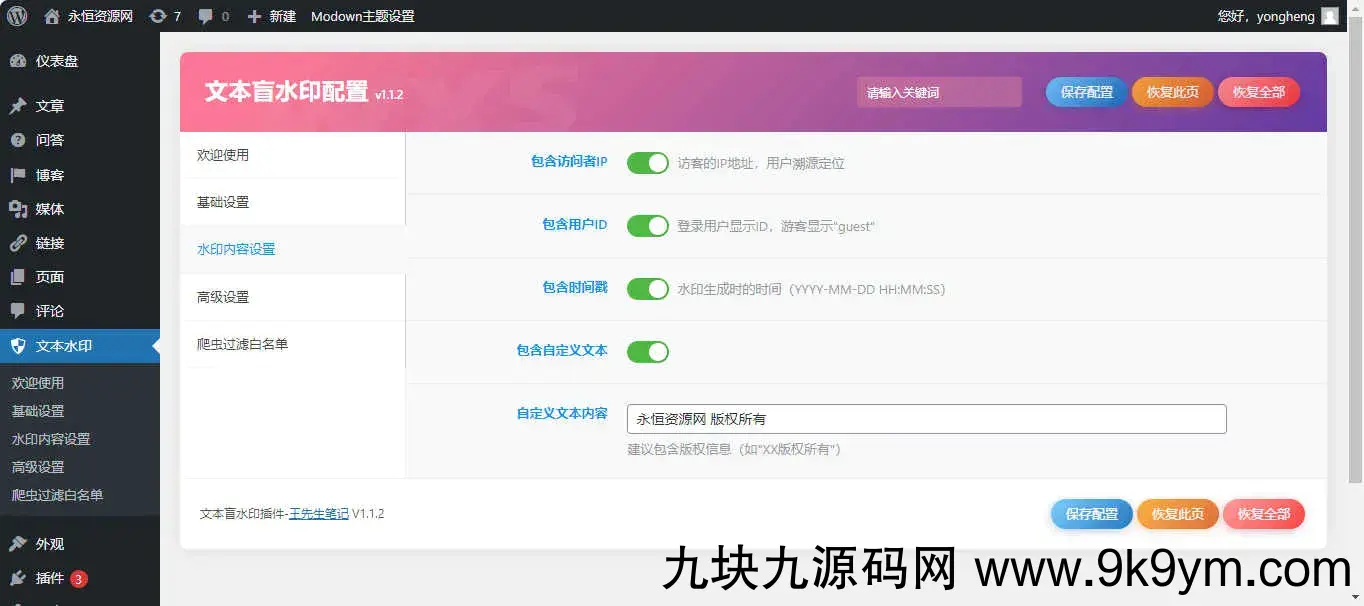
Task: Open 仪表盘 dashboard in sidebar
Action: [x=56, y=61]
